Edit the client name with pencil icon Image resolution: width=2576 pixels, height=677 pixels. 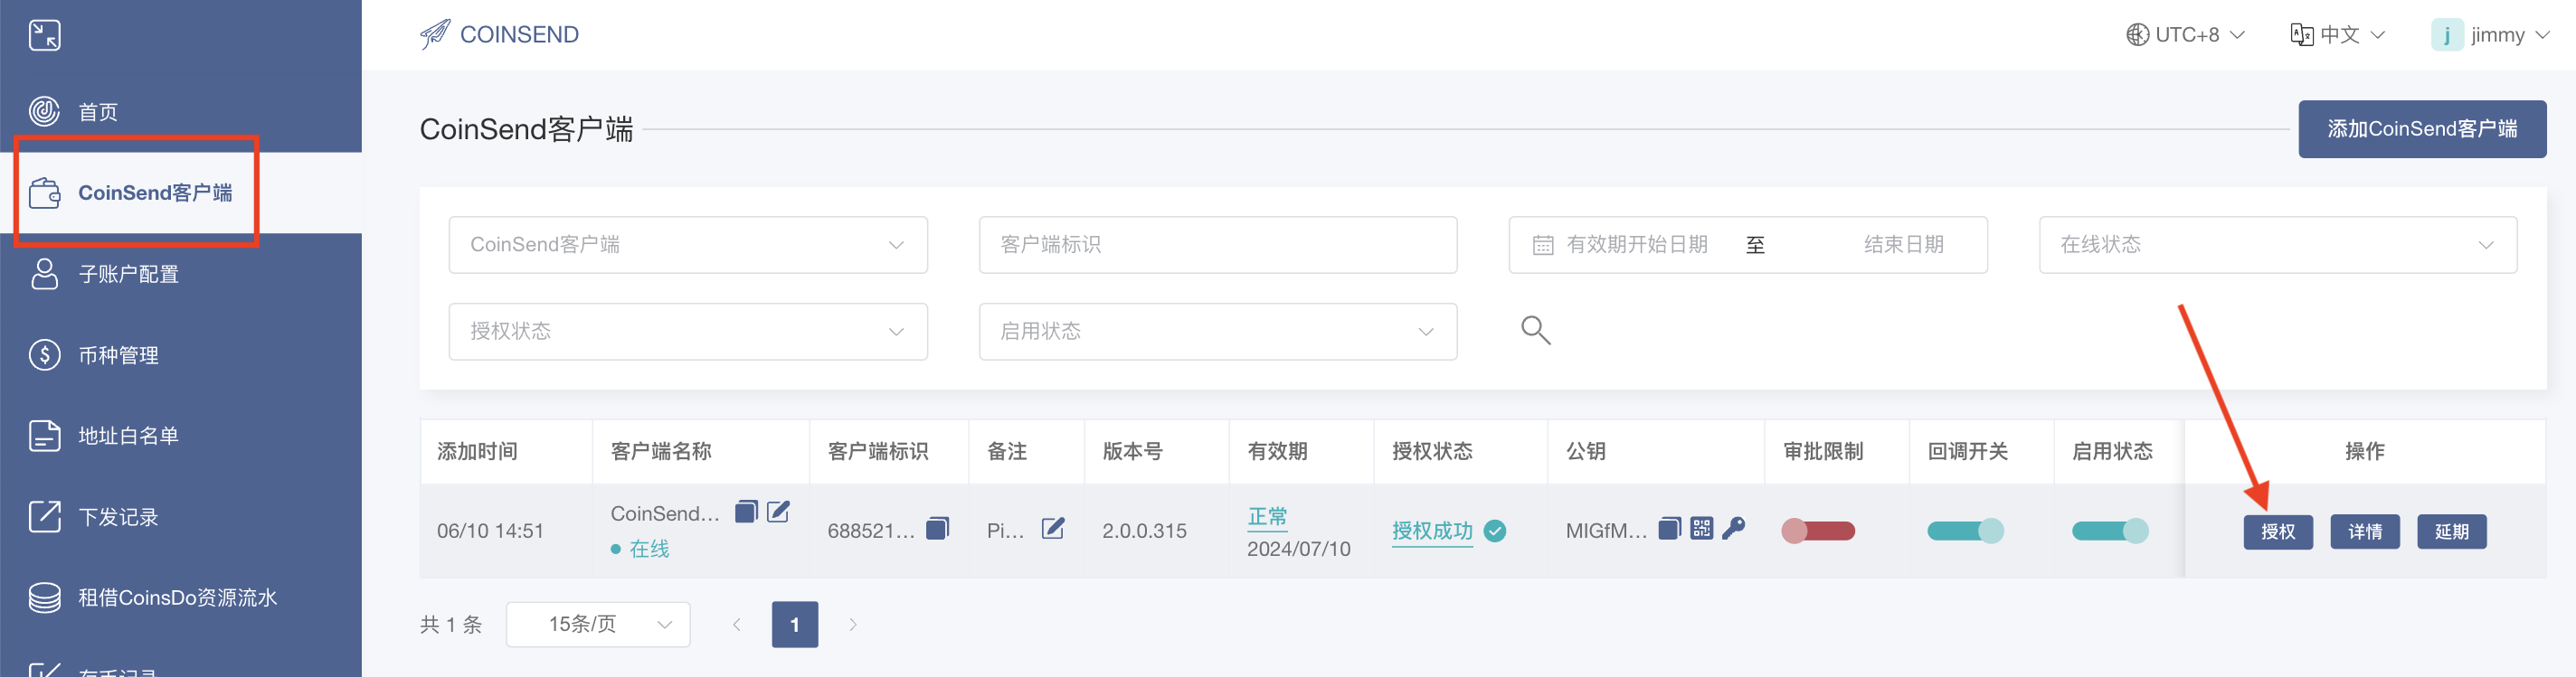click(778, 512)
